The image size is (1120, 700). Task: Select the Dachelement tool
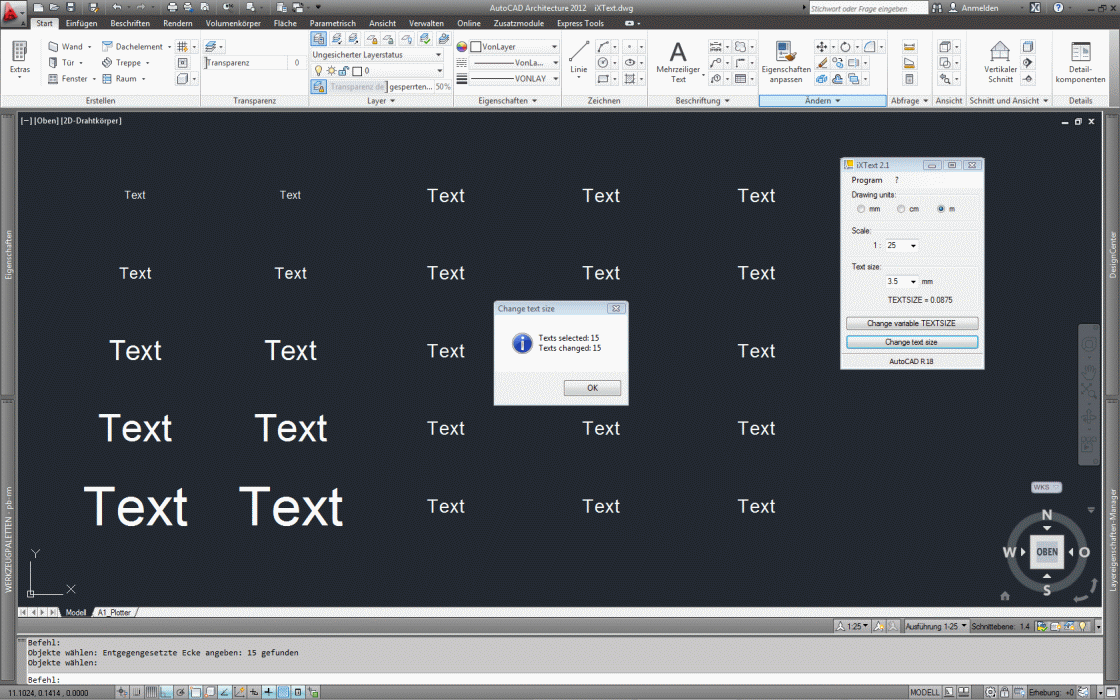(133, 46)
